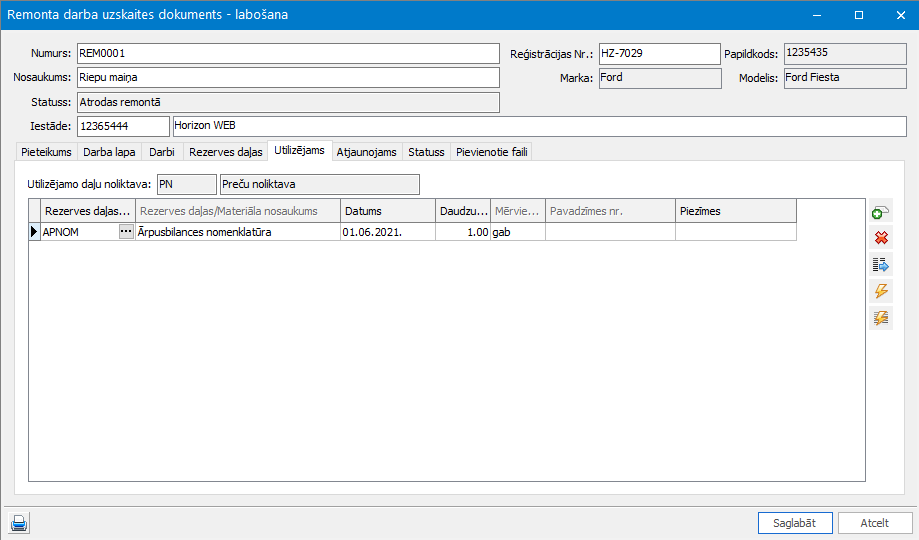Click the Datums column header
This screenshot has height=540, width=919.
[x=387, y=211]
